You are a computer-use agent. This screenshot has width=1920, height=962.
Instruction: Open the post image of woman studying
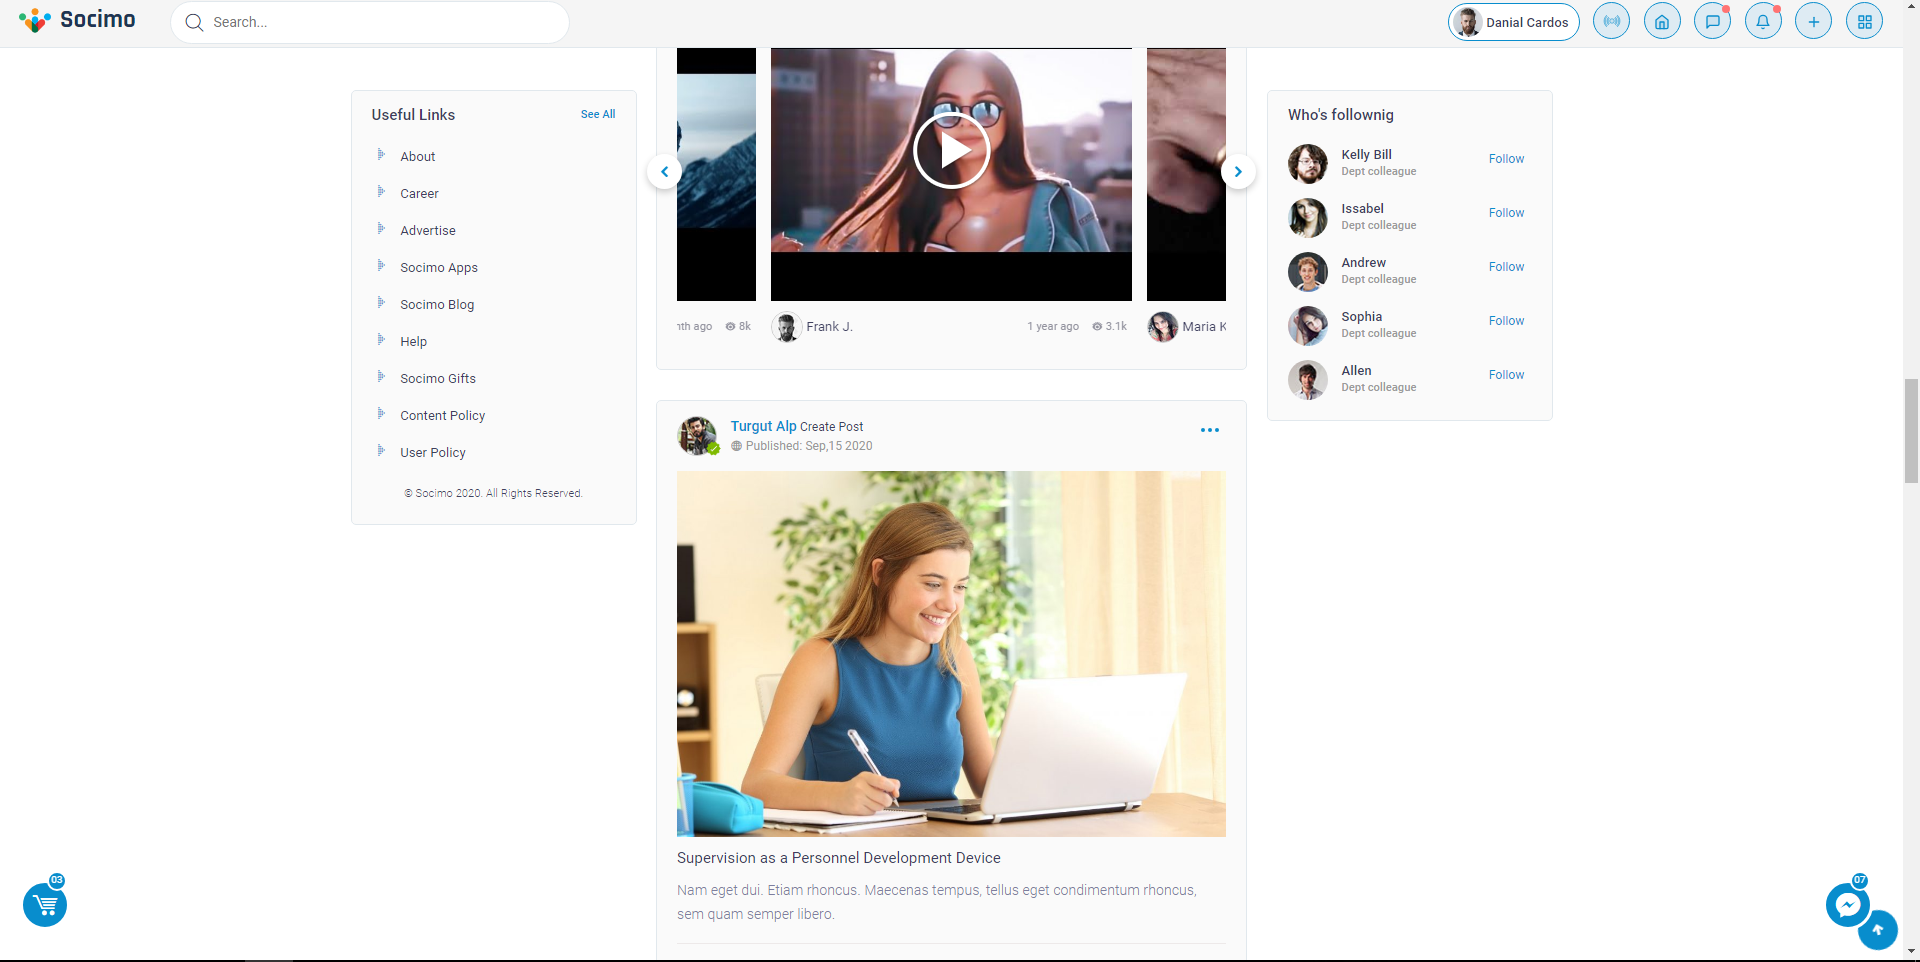point(951,653)
